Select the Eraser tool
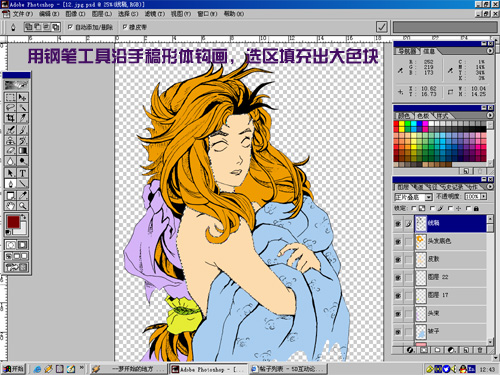 [10, 151]
